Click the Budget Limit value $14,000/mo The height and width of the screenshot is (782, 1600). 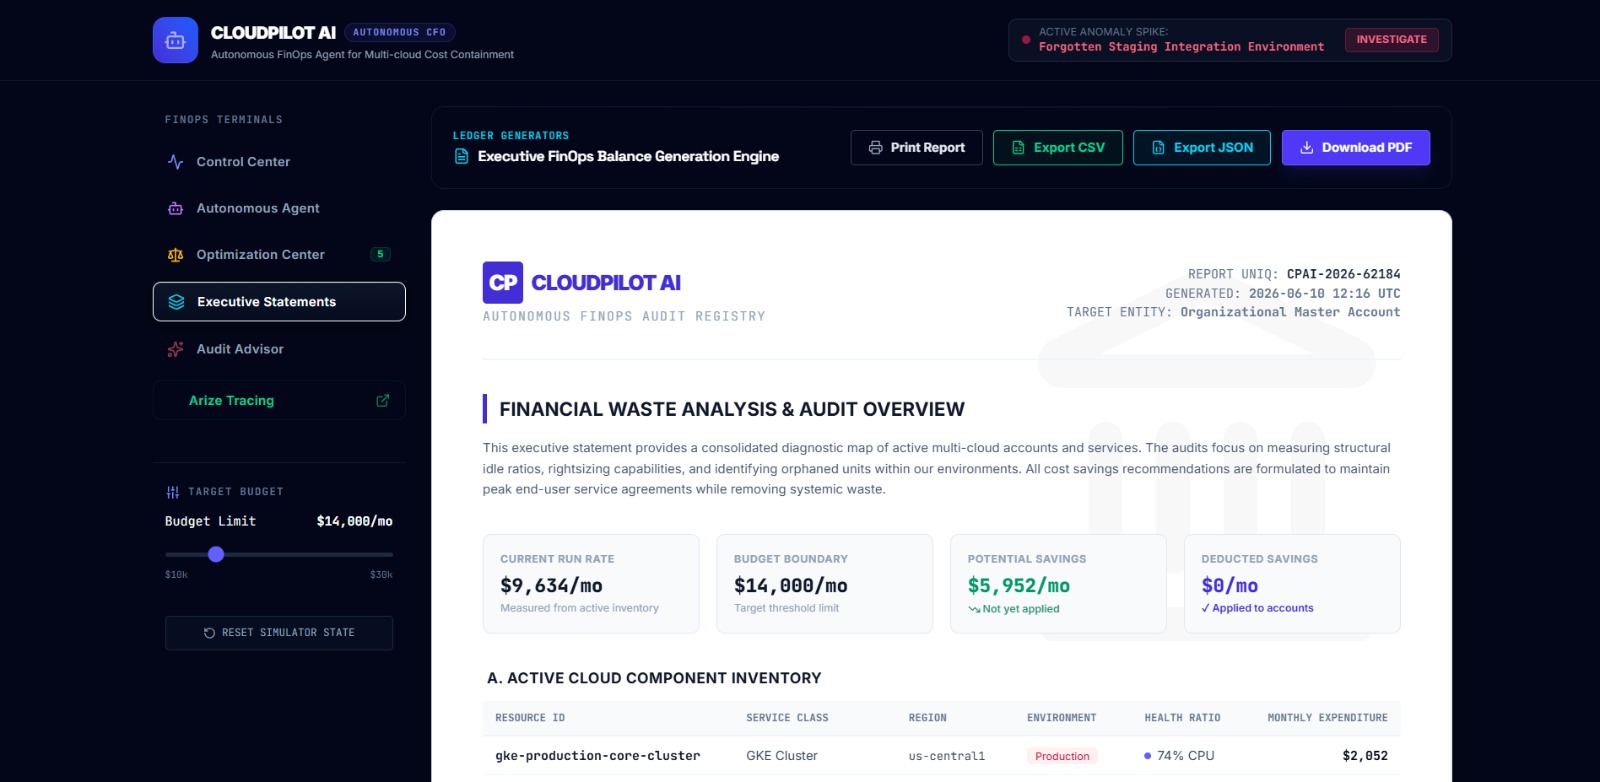point(355,522)
